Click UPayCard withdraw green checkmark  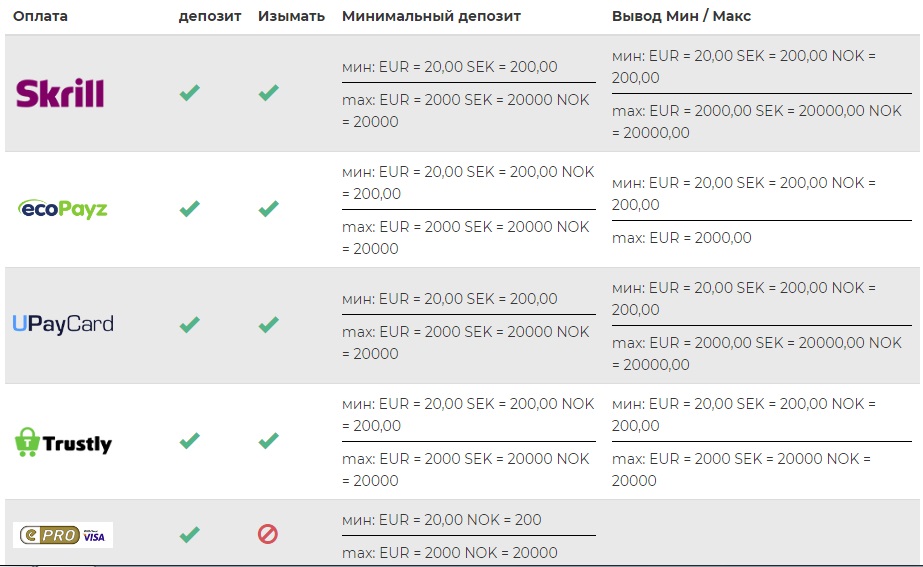(x=268, y=325)
